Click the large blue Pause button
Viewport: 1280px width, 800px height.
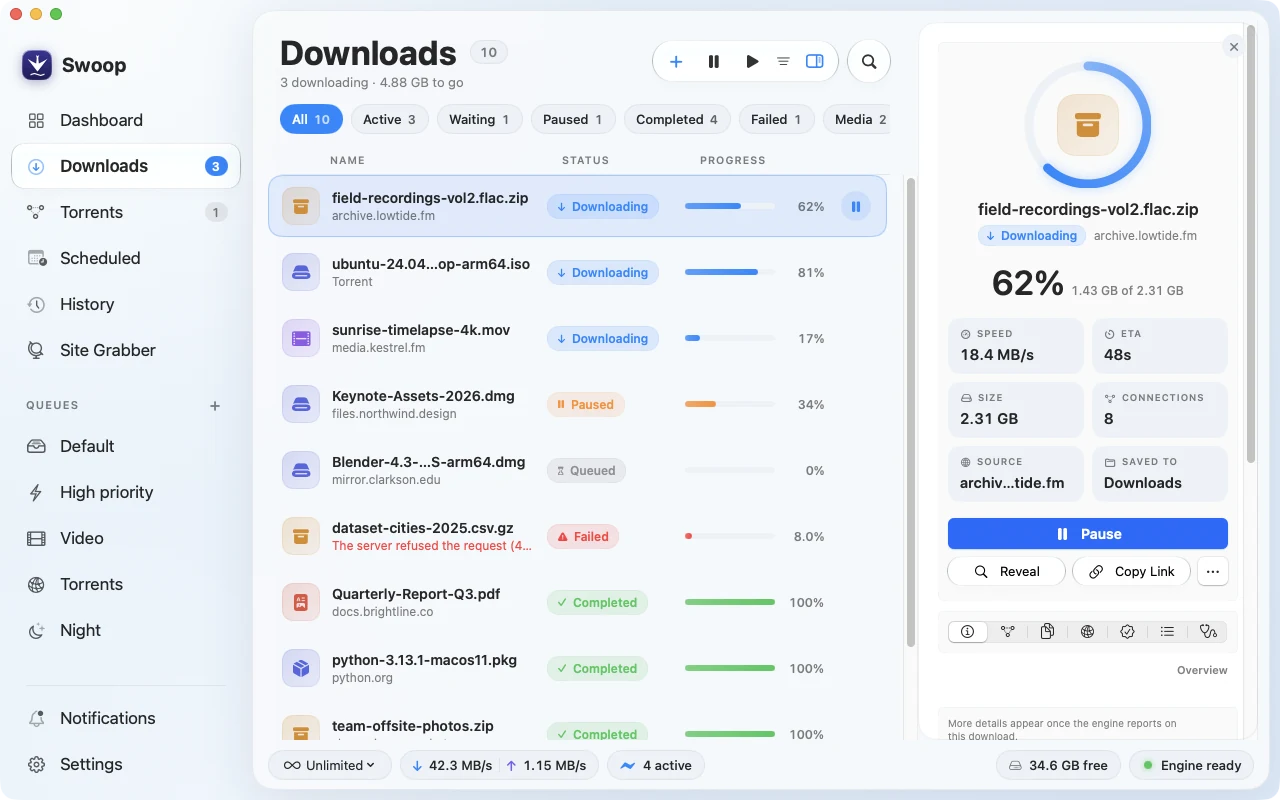click(1088, 534)
